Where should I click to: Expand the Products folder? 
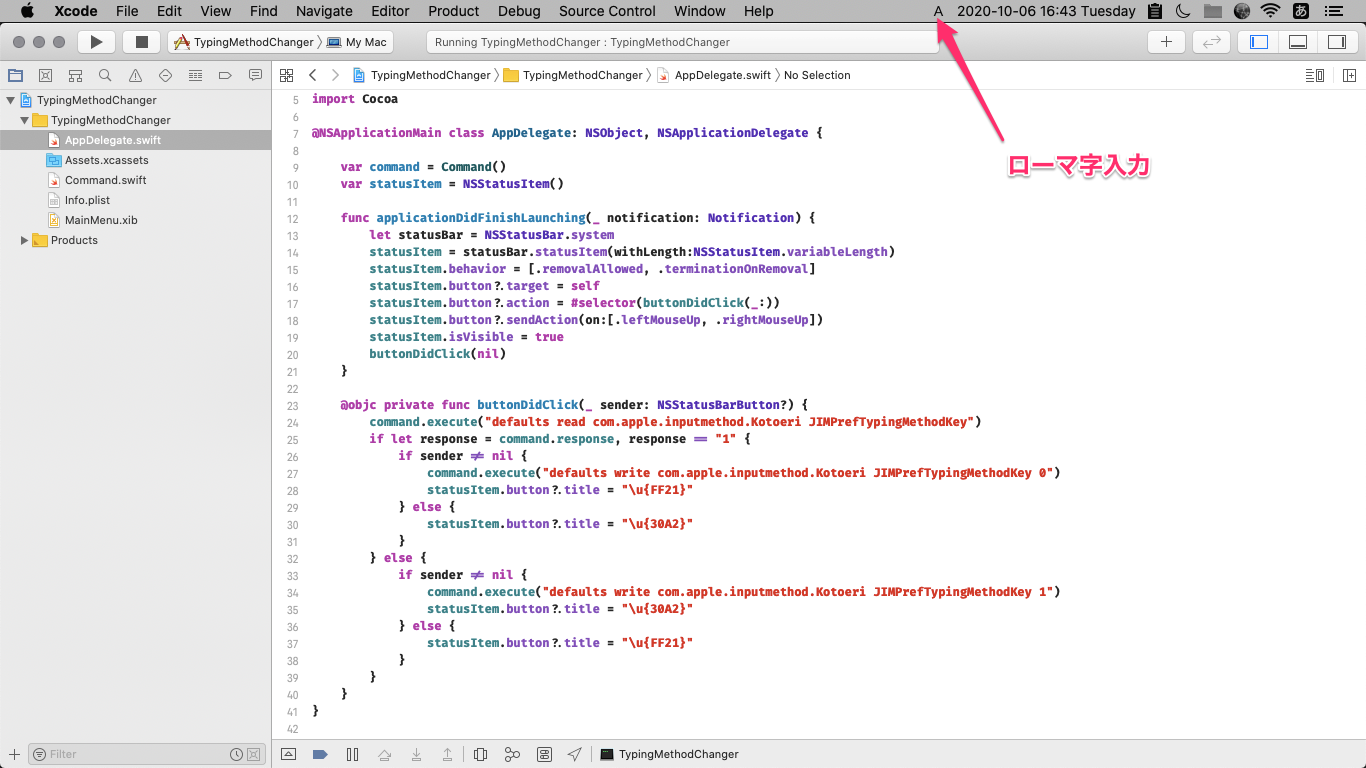coord(25,240)
